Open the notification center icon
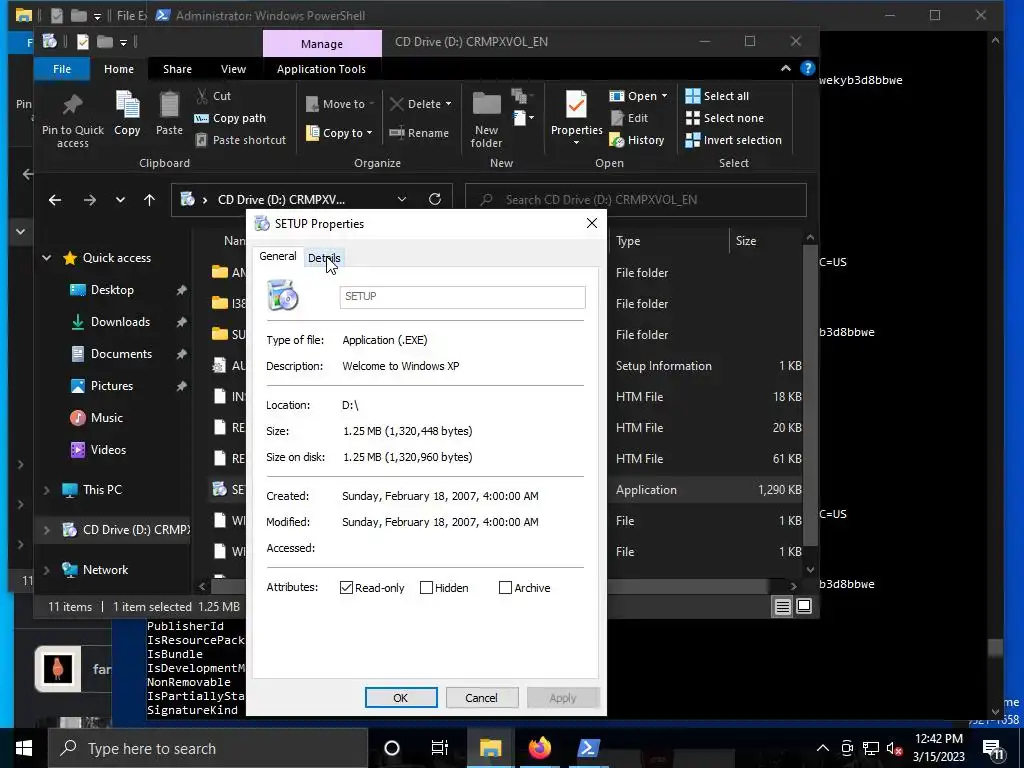1024x768 pixels. [x=993, y=749]
